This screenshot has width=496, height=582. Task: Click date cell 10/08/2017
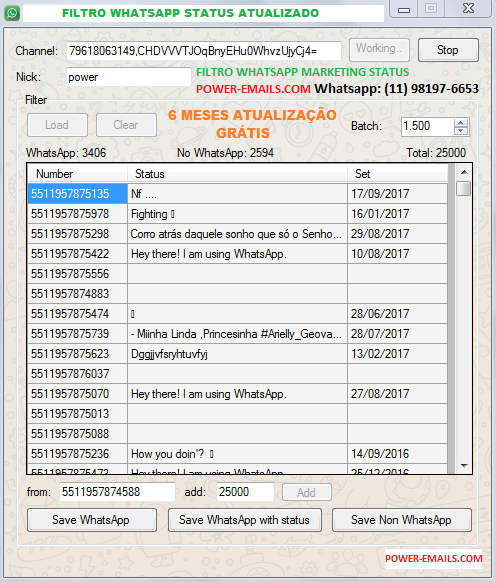click(397, 254)
